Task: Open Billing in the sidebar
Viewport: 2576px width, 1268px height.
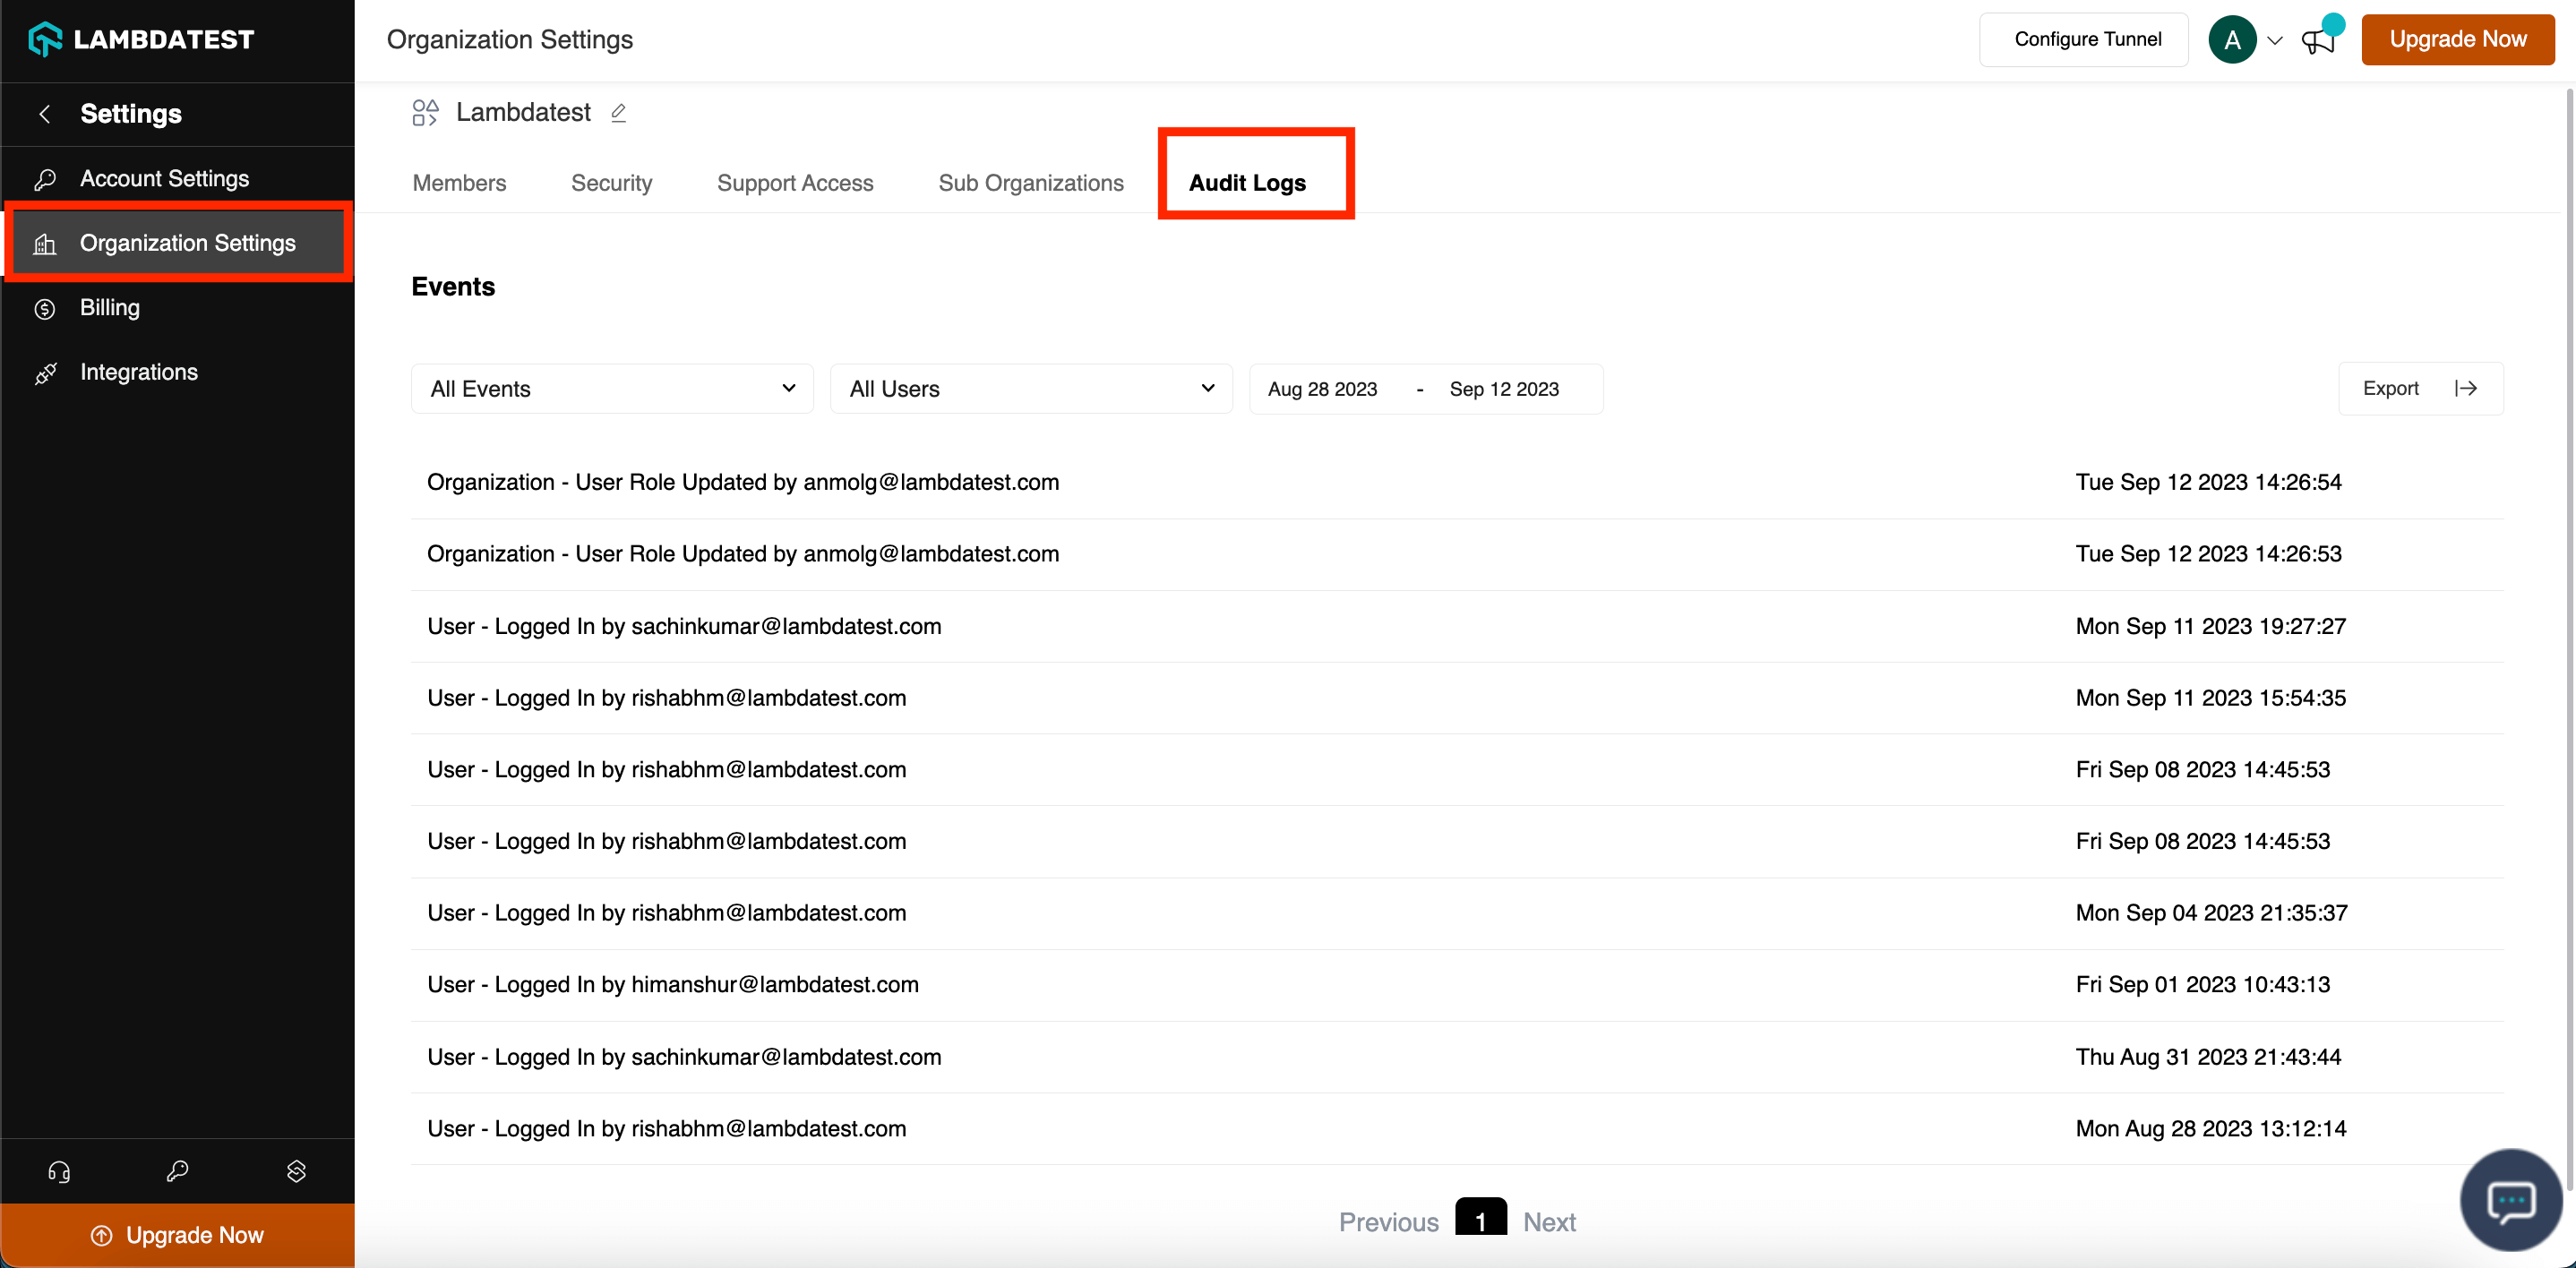Action: (110, 308)
